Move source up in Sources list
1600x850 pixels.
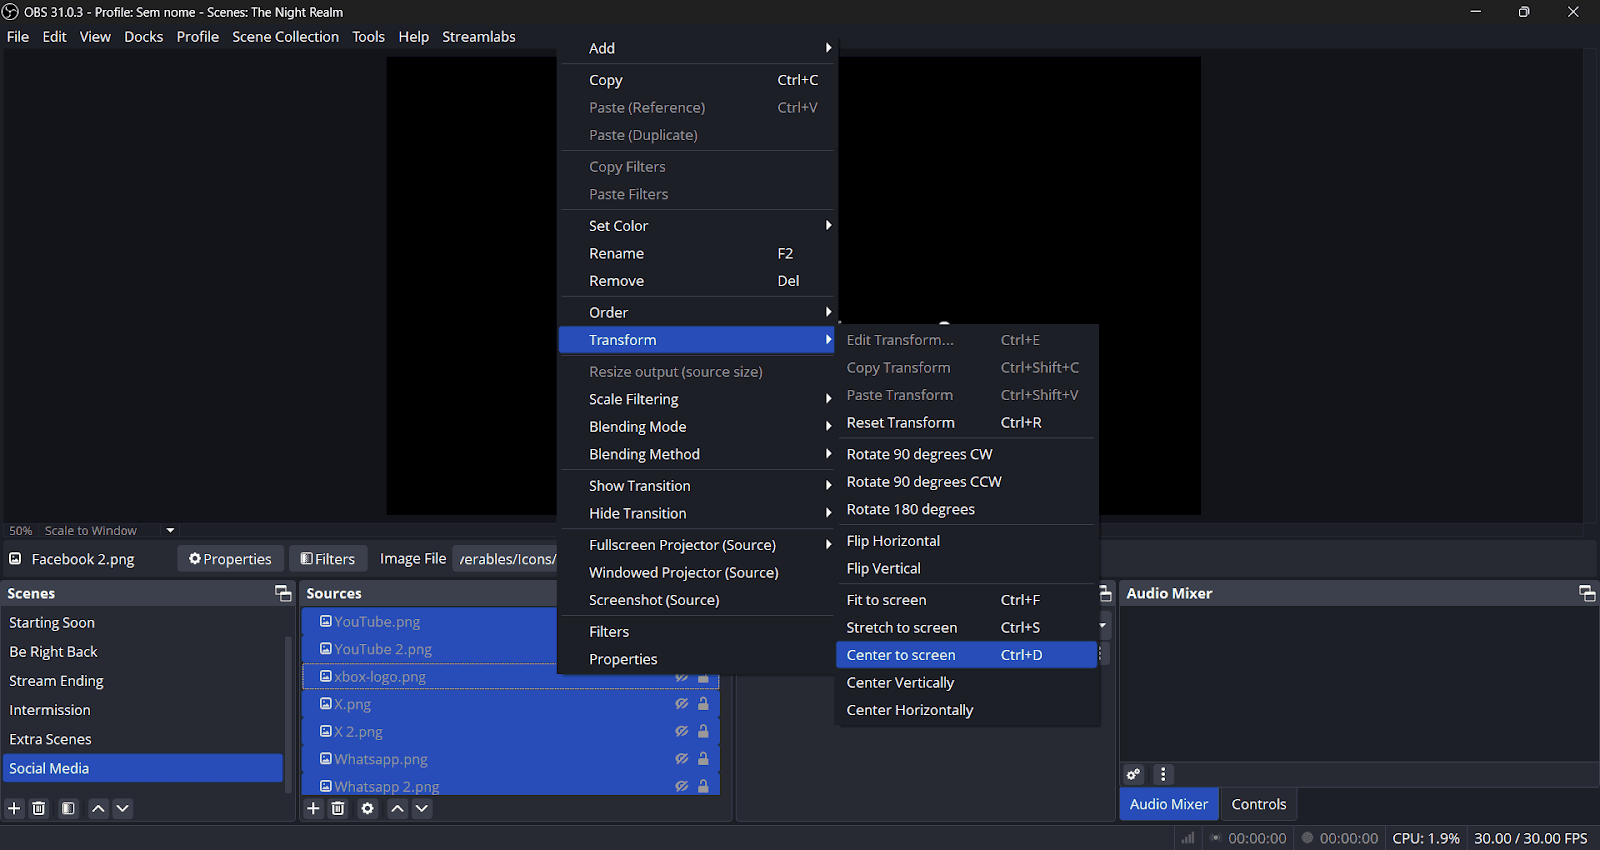click(x=397, y=808)
